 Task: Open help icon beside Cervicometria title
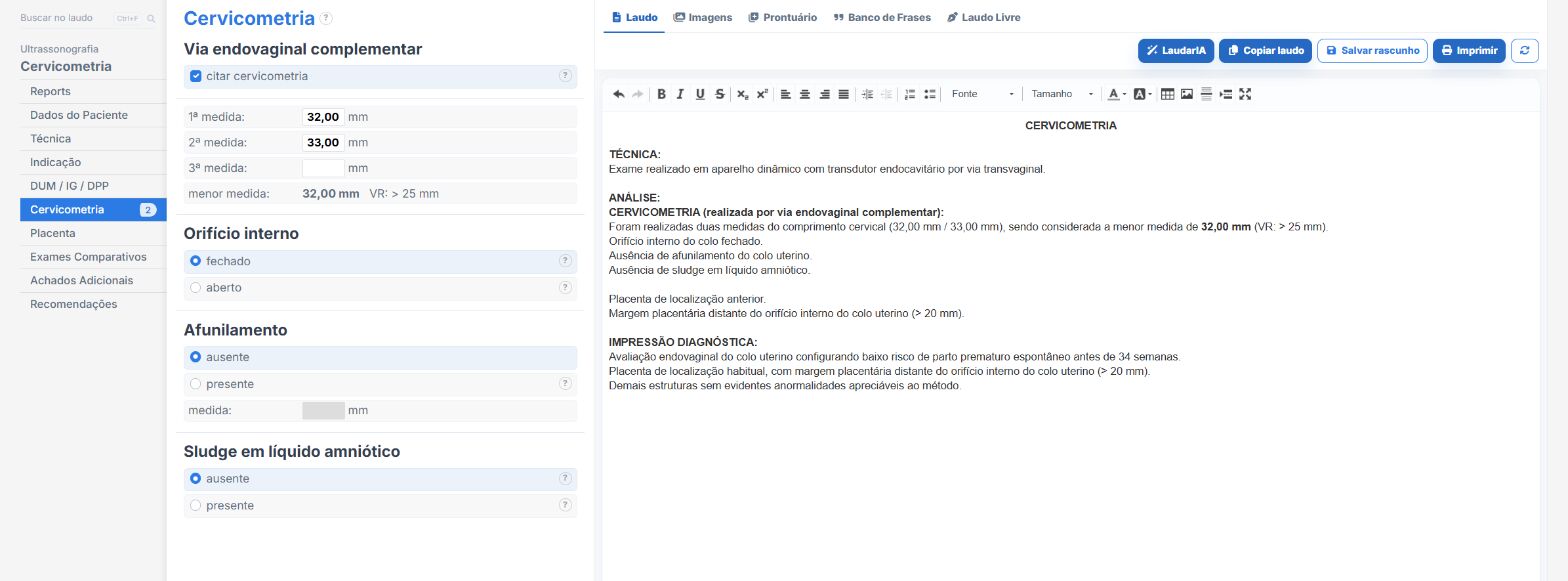coord(326,18)
